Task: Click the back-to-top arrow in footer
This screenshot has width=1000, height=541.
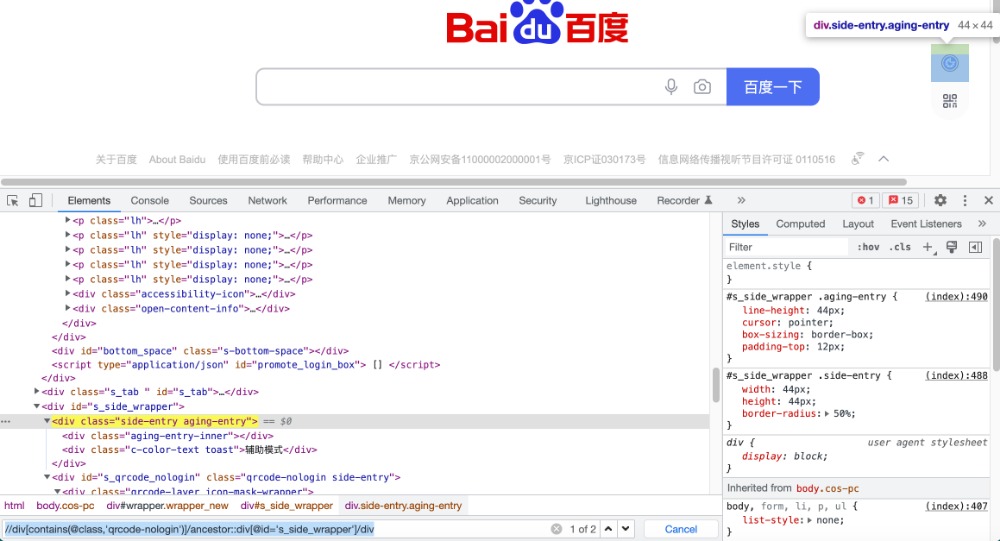Action: (x=883, y=159)
